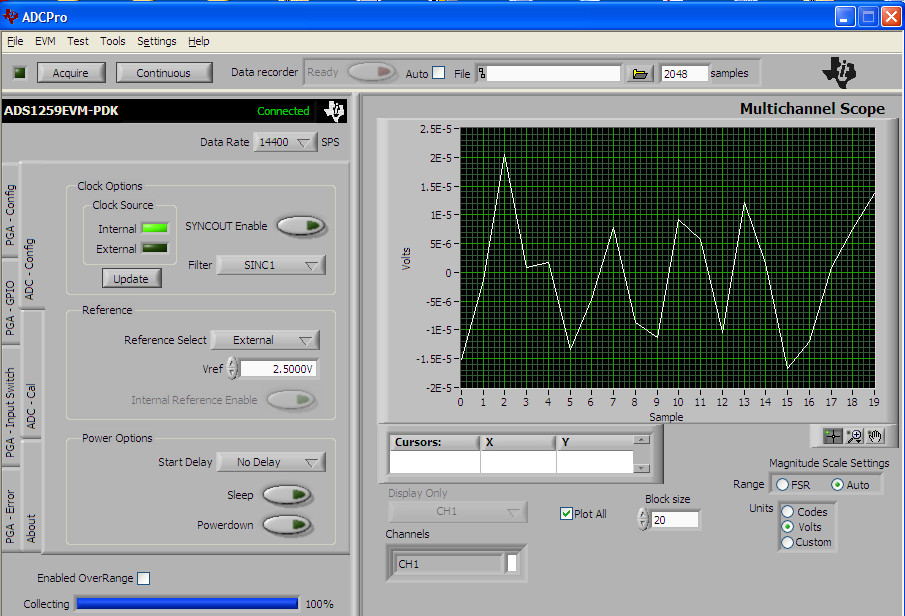Click the Update clock button
The height and width of the screenshot is (616, 905).
coord(131,278)
